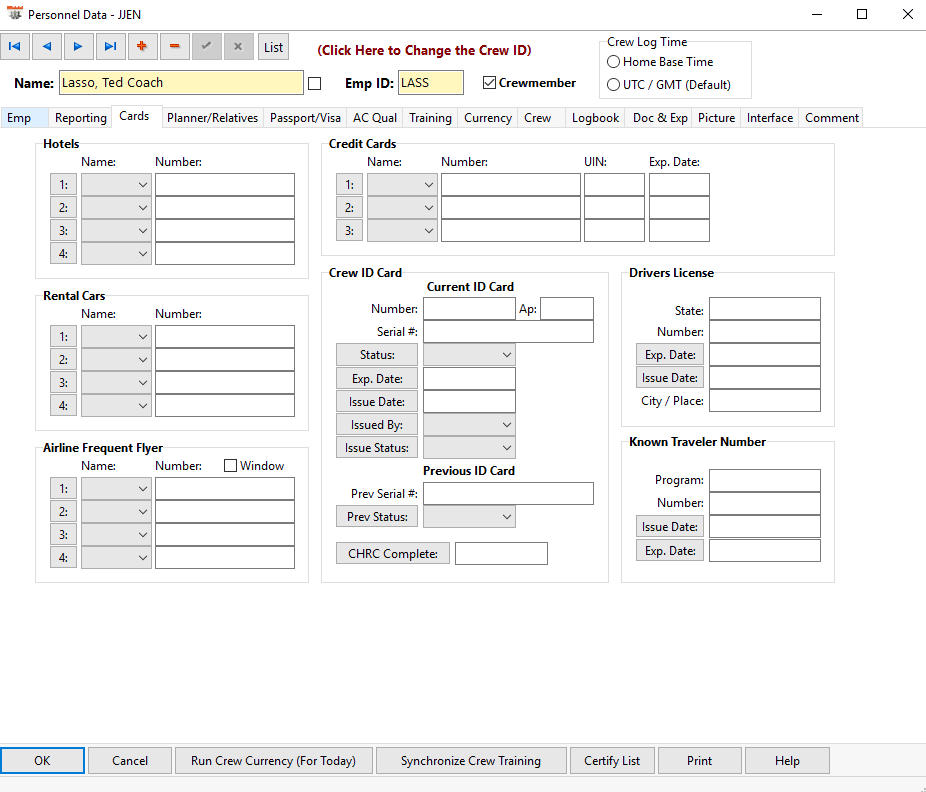926x792 pixels.
Task: Click Run Crew Currency (For Today) button
Action: click(273, 761)
